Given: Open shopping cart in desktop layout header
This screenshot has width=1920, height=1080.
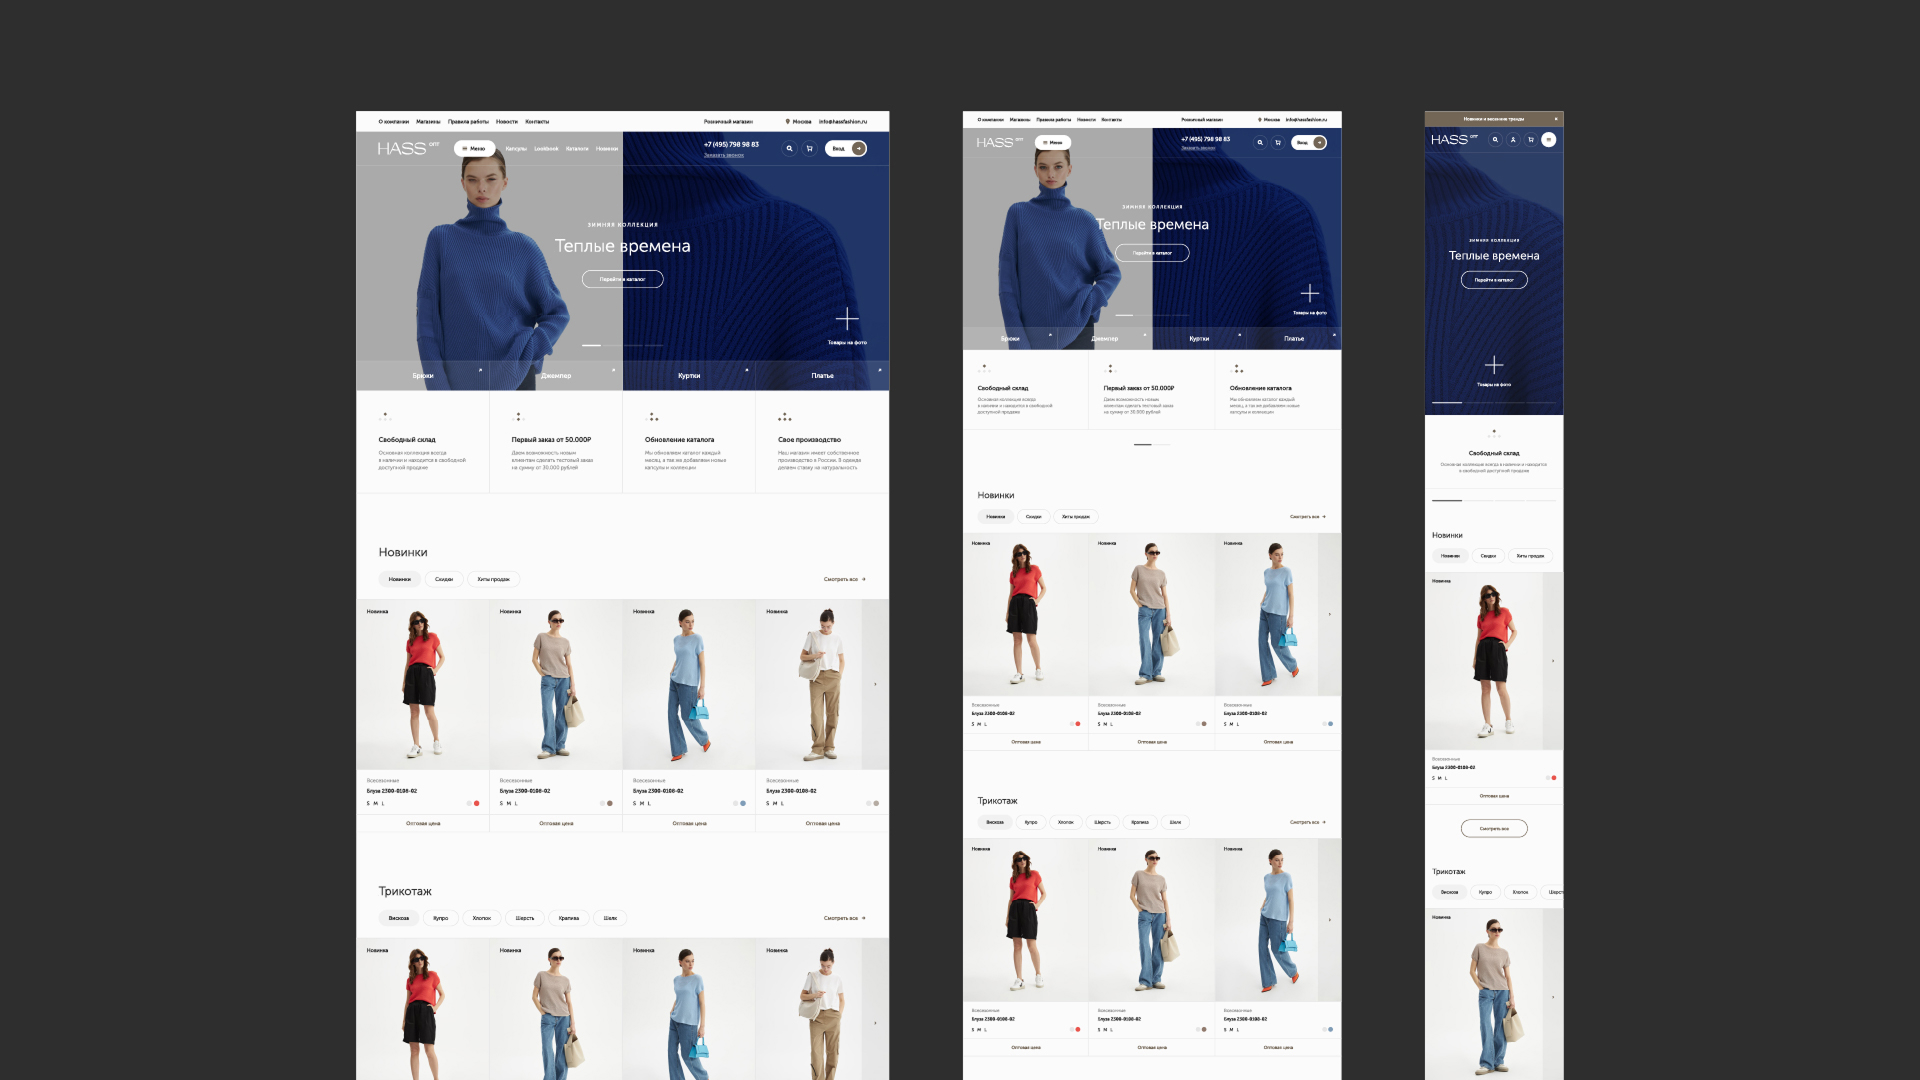Looking at the screenshot, I should (x=809, y=148).
